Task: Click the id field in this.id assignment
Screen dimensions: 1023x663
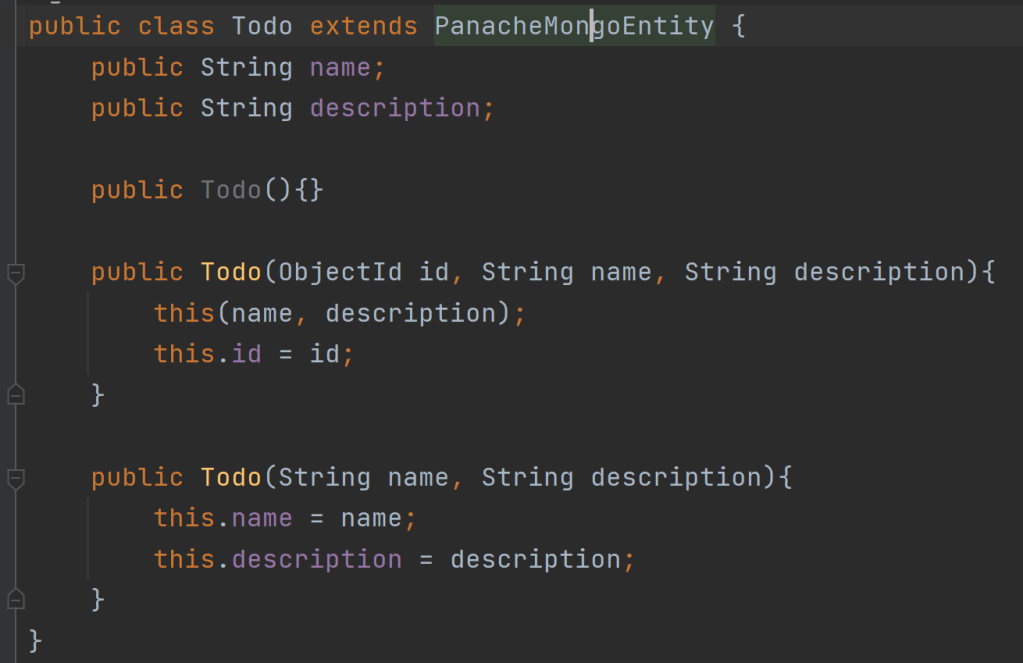Action: coord(246,354)
